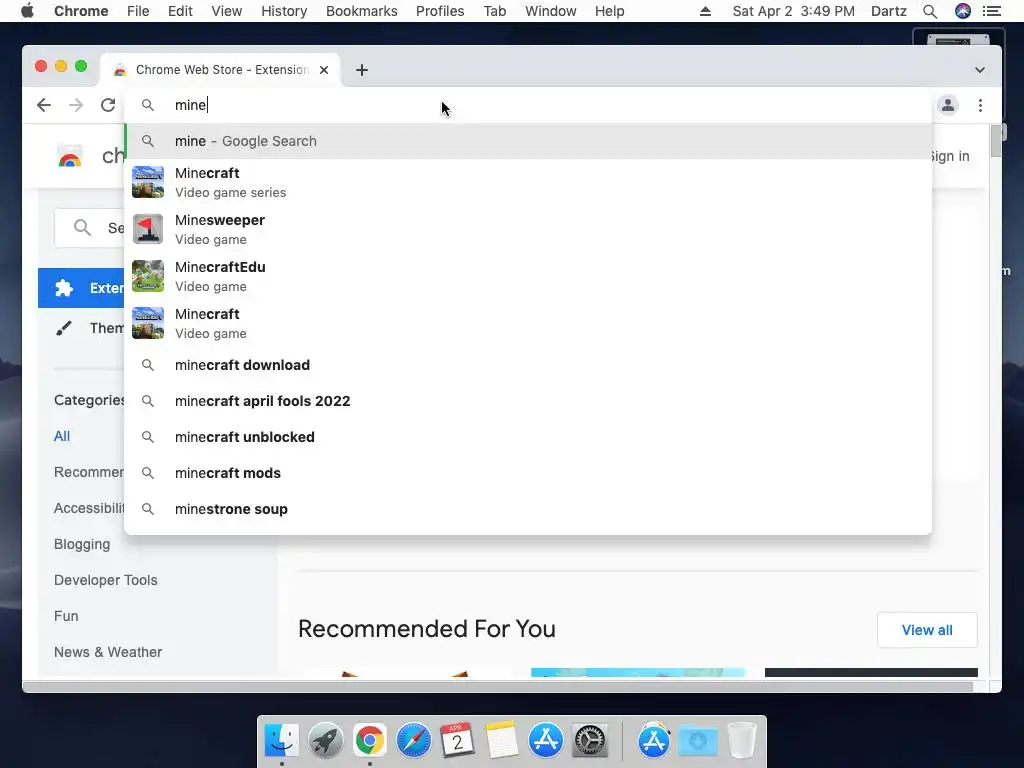The image size is (1024, 768).
Task: Open Finder from the Dock
Action: pos(281,740)
